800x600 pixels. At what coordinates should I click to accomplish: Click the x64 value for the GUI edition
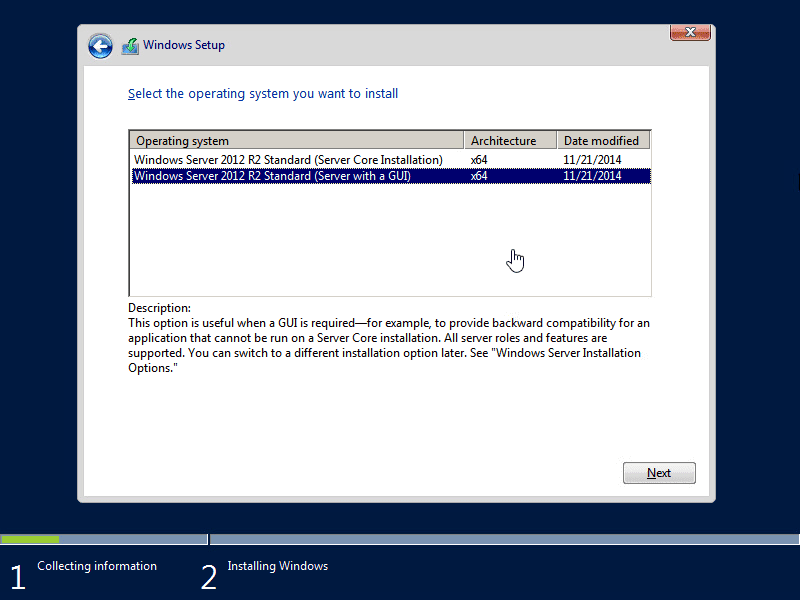click(x=478, y=175)
